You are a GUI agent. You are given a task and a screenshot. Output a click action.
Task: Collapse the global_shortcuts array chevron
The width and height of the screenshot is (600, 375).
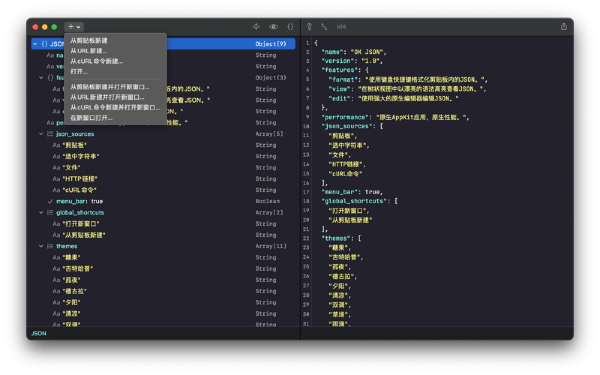click(x=41, y=212)
